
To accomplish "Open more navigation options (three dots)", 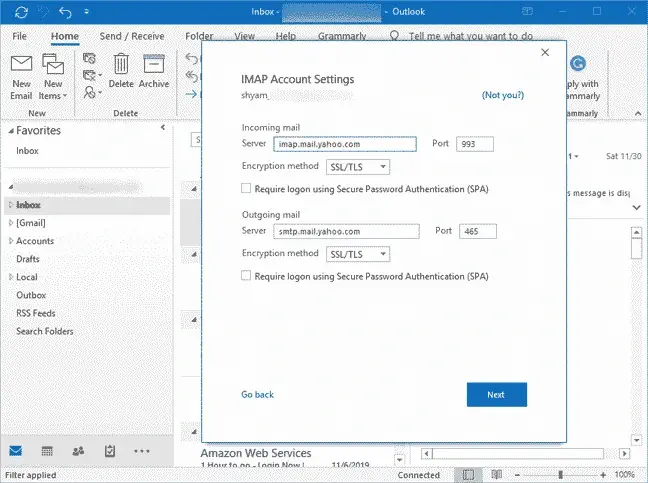I will click(x=142, y=451).
